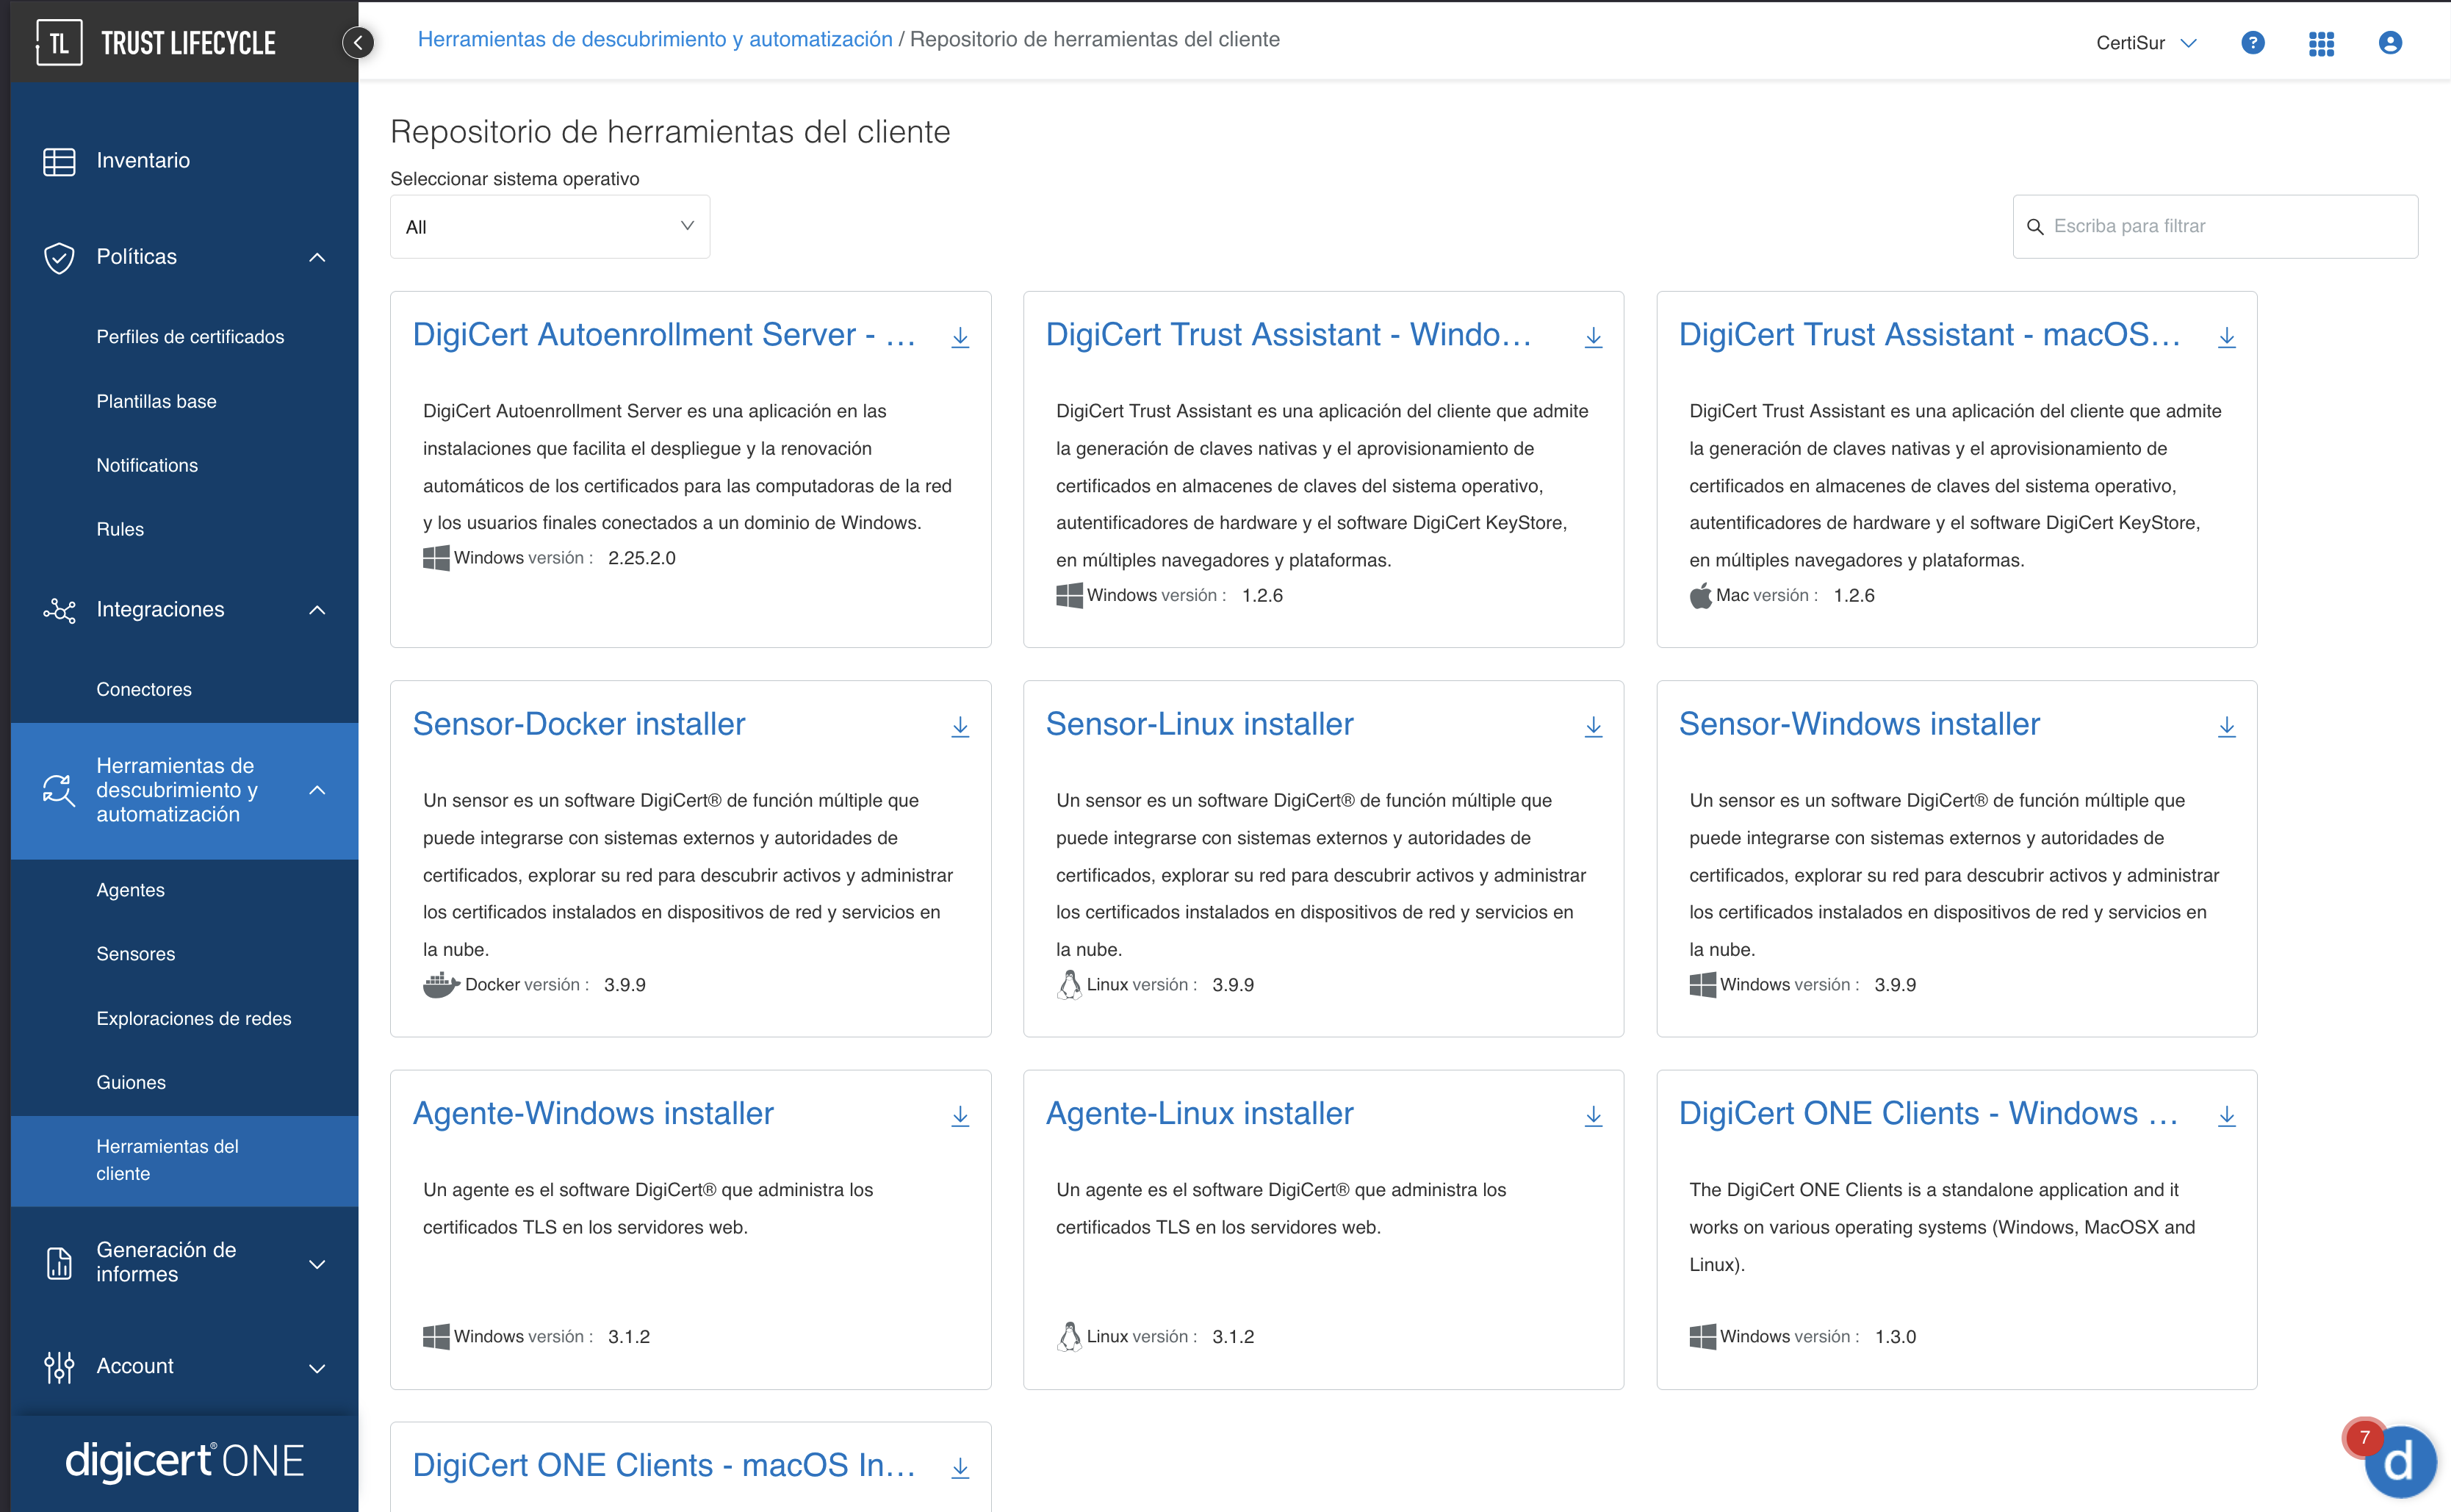Viewport: 2451px width, 1512px height.
Task: Open the CertiSur account dropdown
Action: (x=2146, y=43)
